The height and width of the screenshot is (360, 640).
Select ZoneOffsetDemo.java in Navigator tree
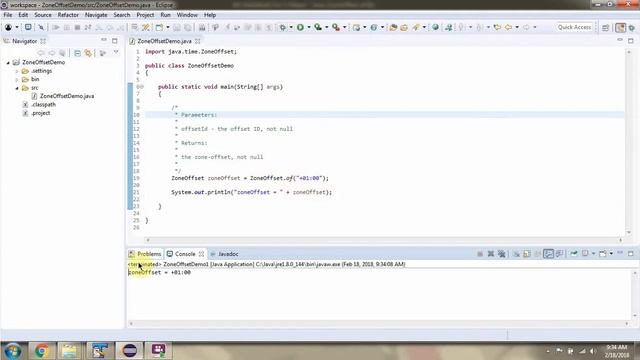[x=67, y=96]
